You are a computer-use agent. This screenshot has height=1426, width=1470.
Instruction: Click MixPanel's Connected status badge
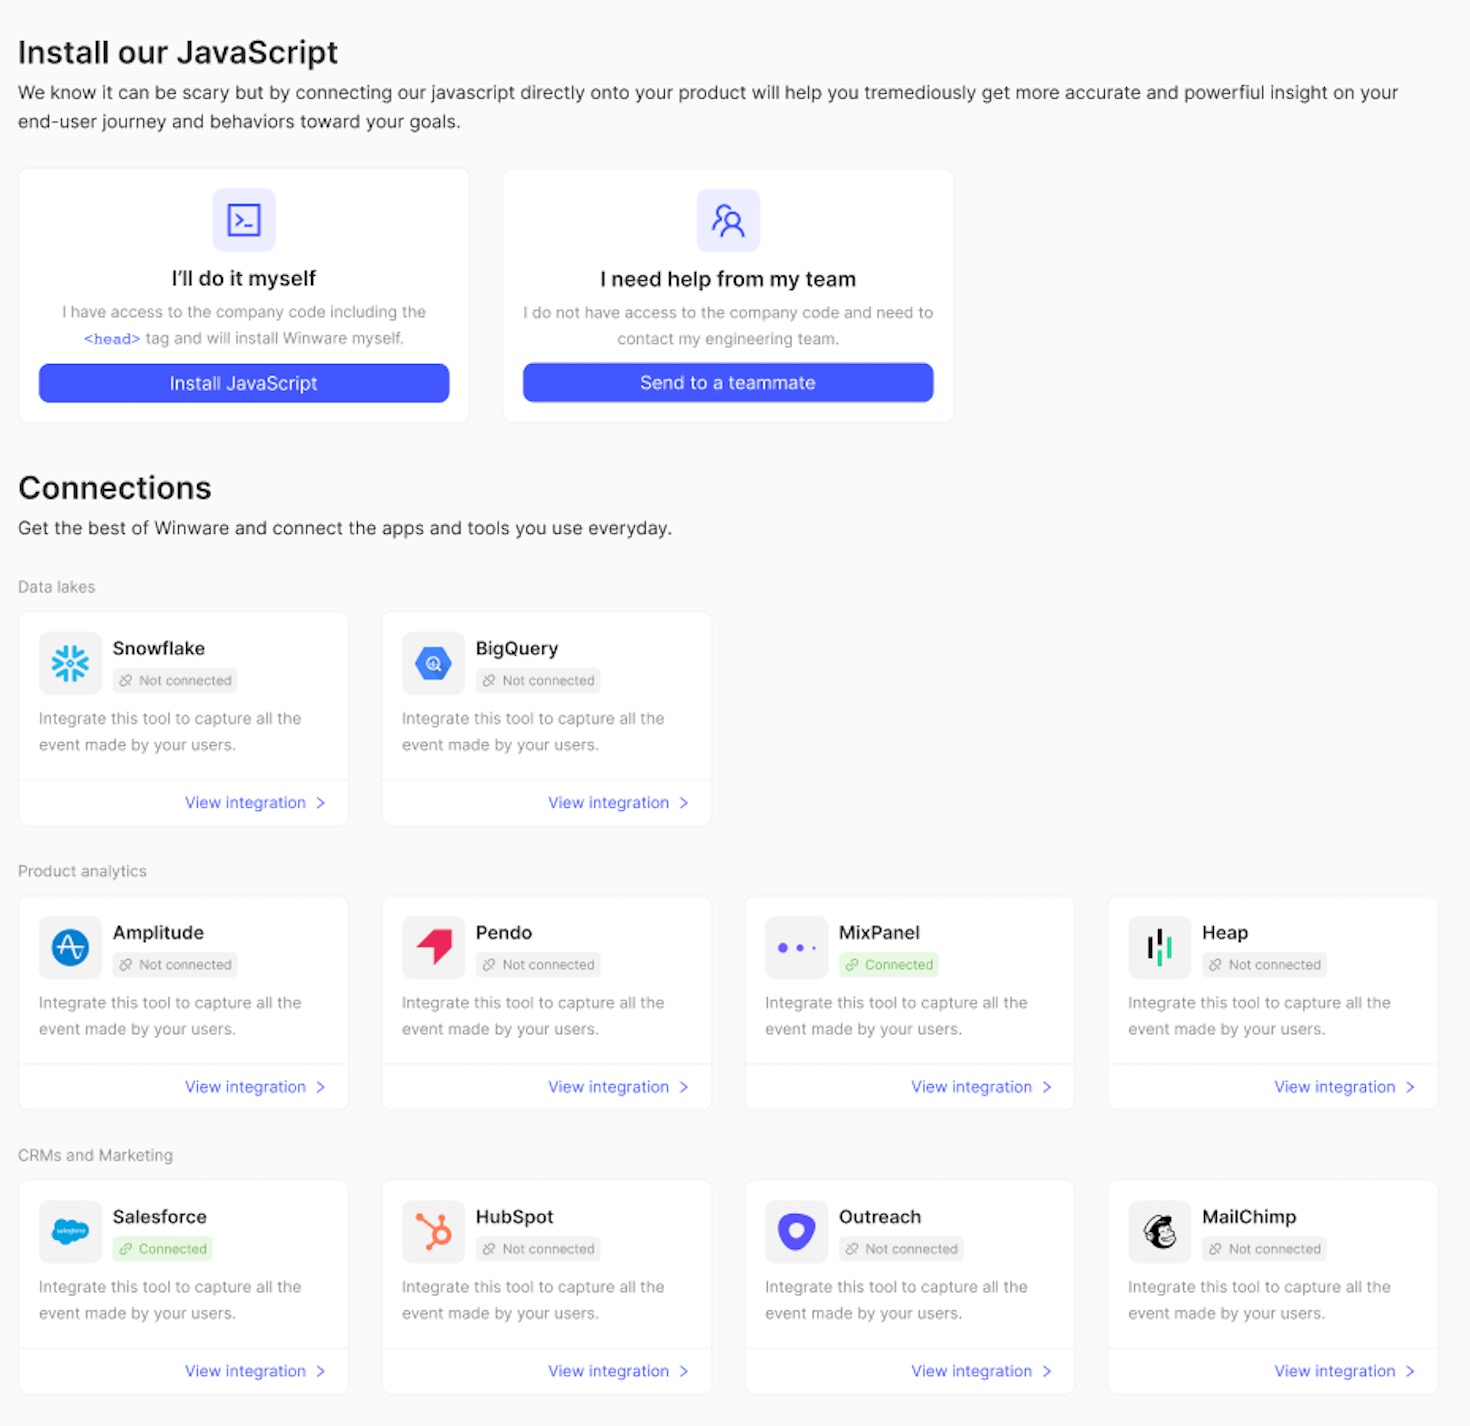click(889, 965)
